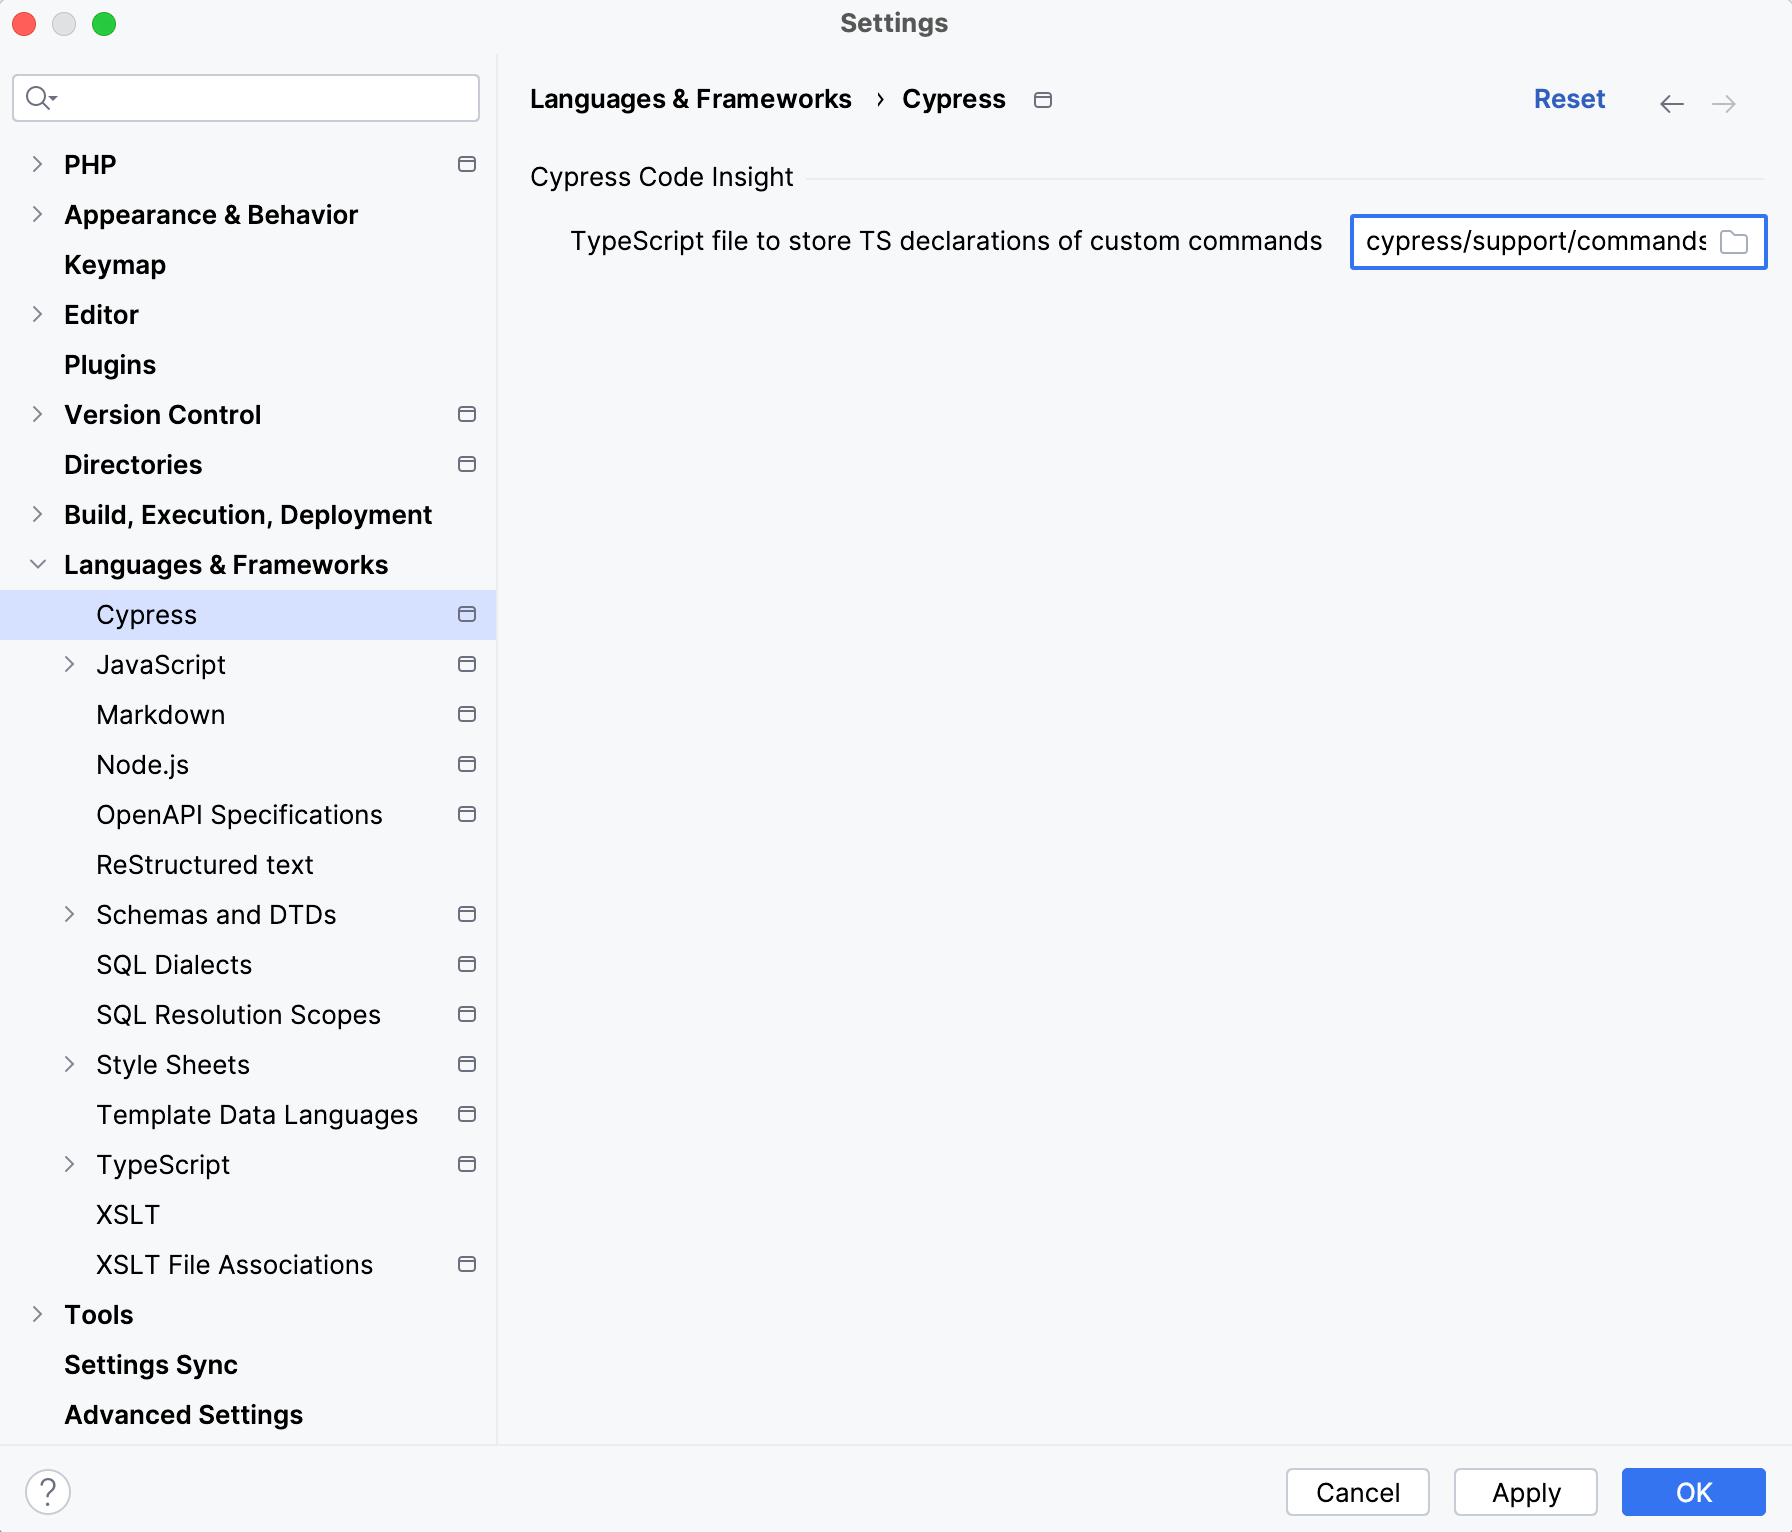Collapse the Languages & Frameworks section
This screenshot has height=1532, width=1792.
[37, 564]
